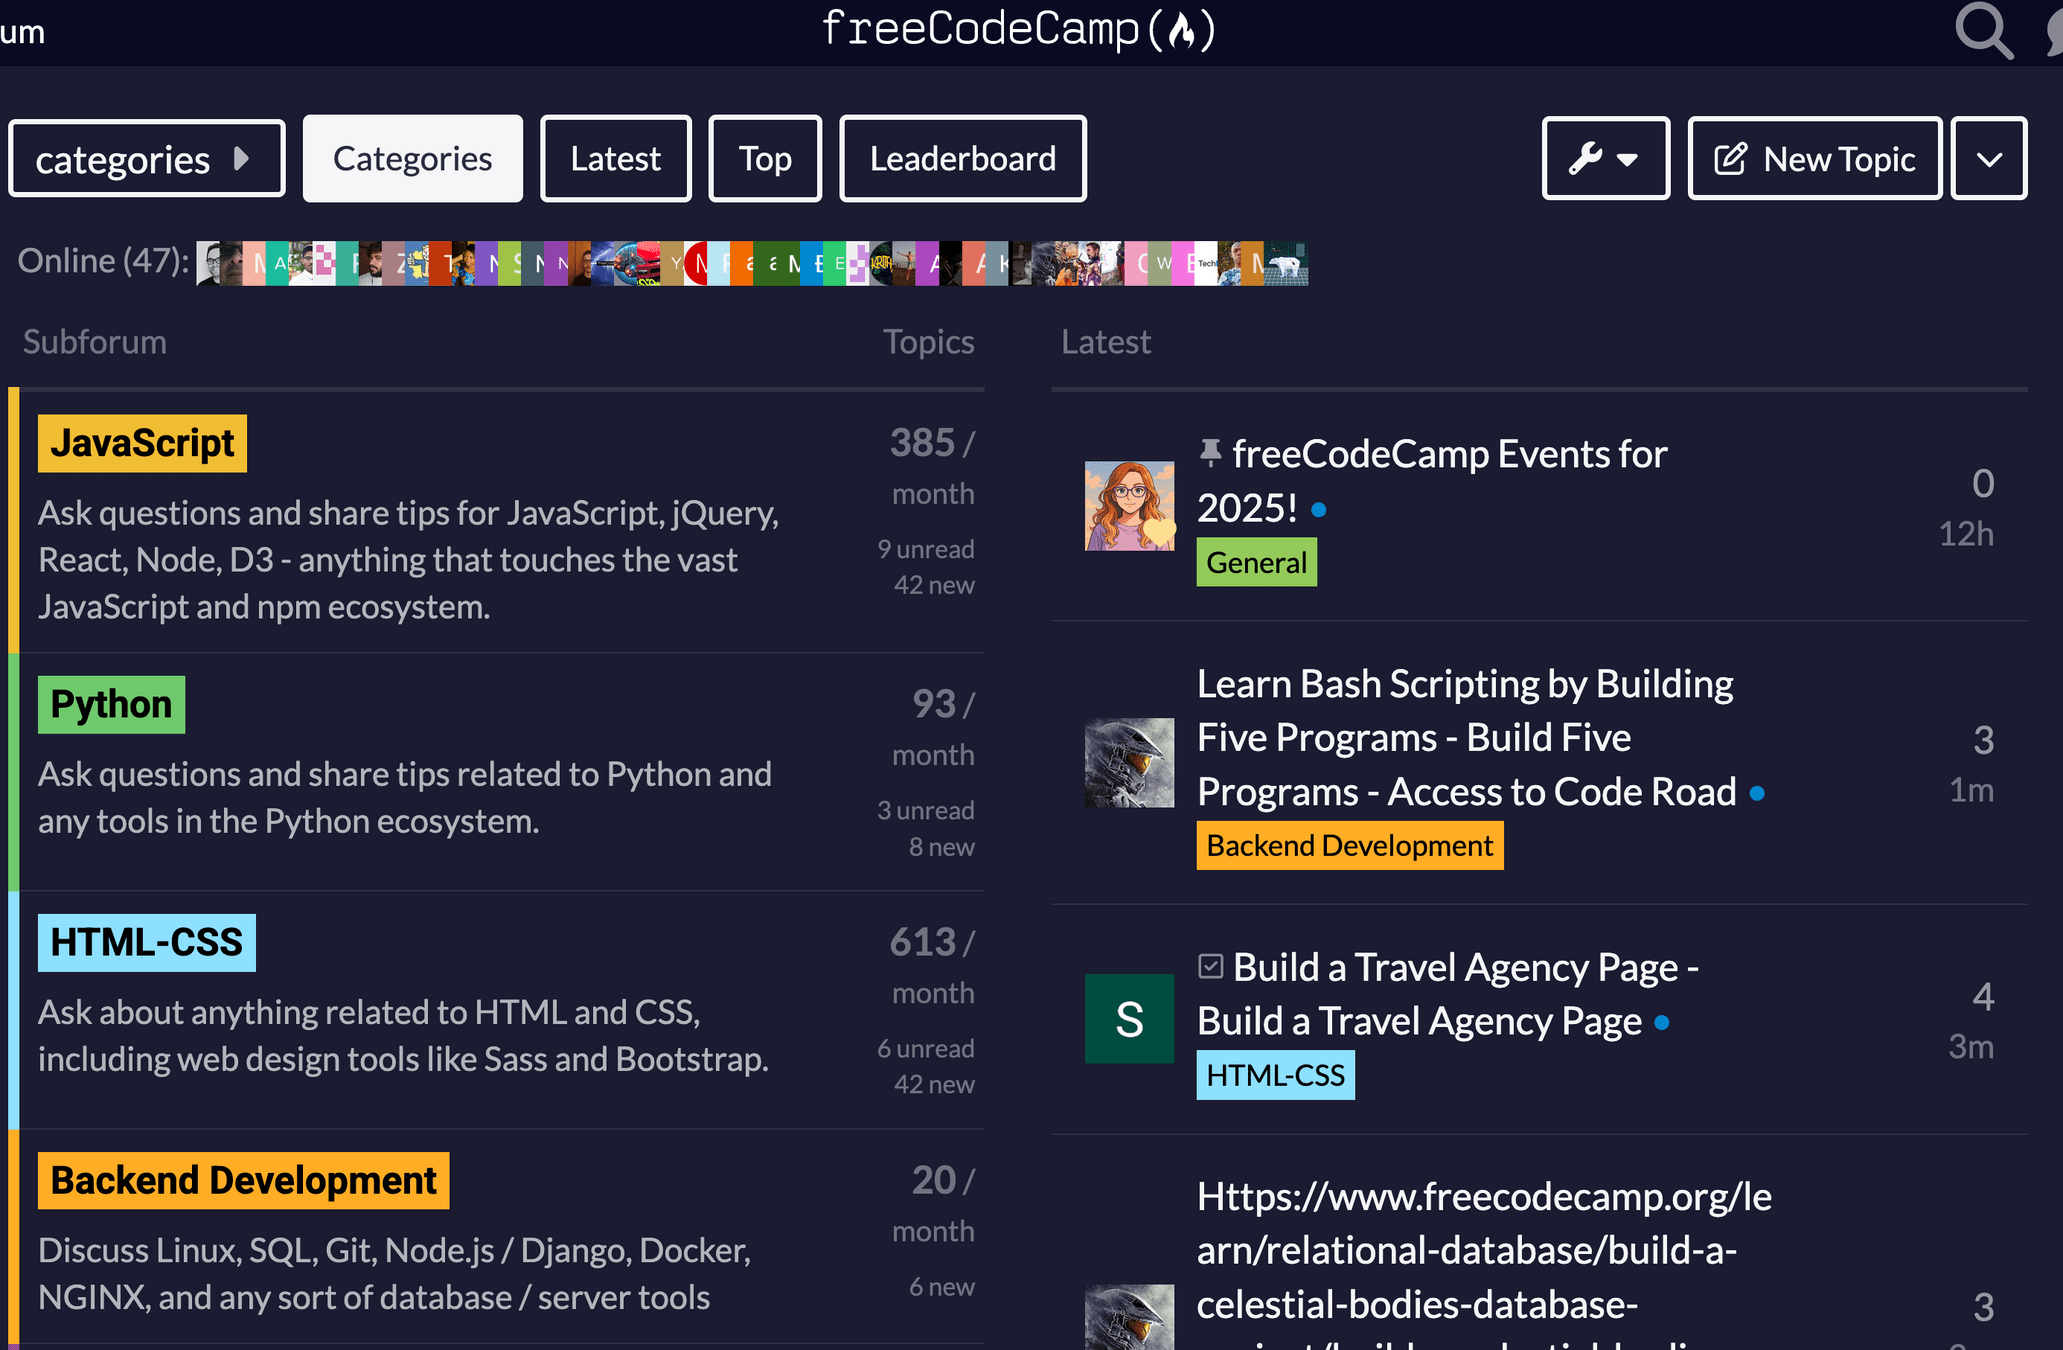Open the Build a Travel Agency Page topic
Viewport: 2063px width, 1350px height.
(x=1448, y=994)
